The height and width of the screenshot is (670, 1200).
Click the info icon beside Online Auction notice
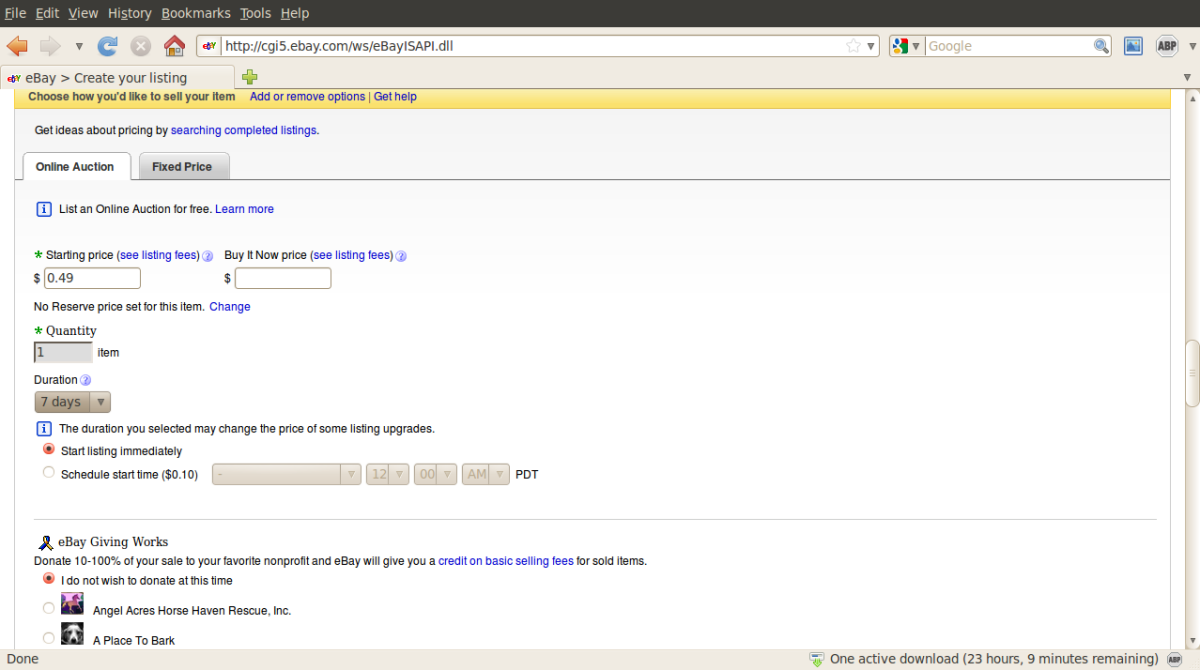[43, 208]
